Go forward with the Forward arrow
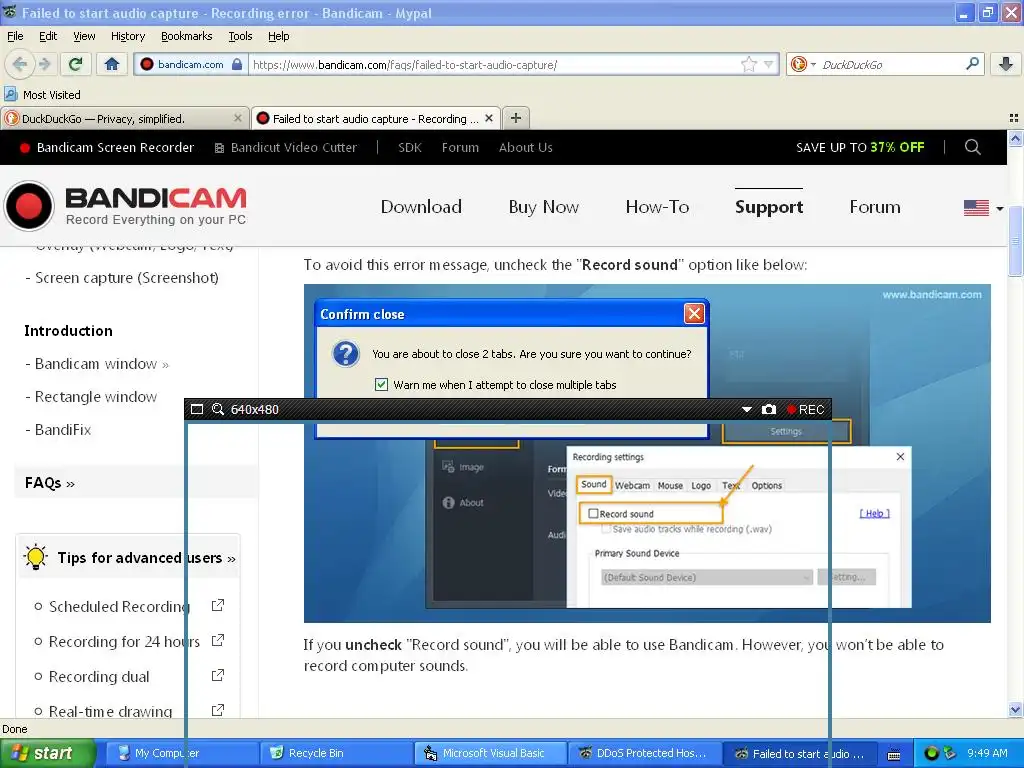 (45, 64)
